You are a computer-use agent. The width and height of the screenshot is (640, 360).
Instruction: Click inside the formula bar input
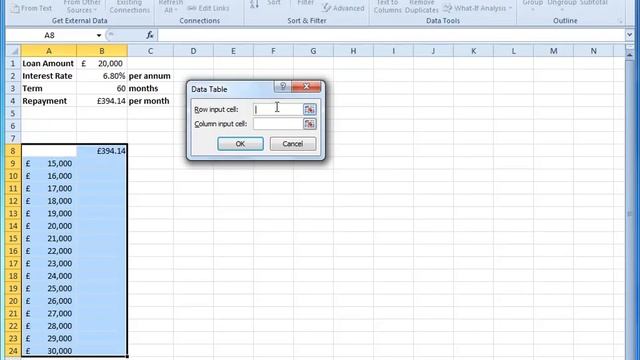pos(391,36)
